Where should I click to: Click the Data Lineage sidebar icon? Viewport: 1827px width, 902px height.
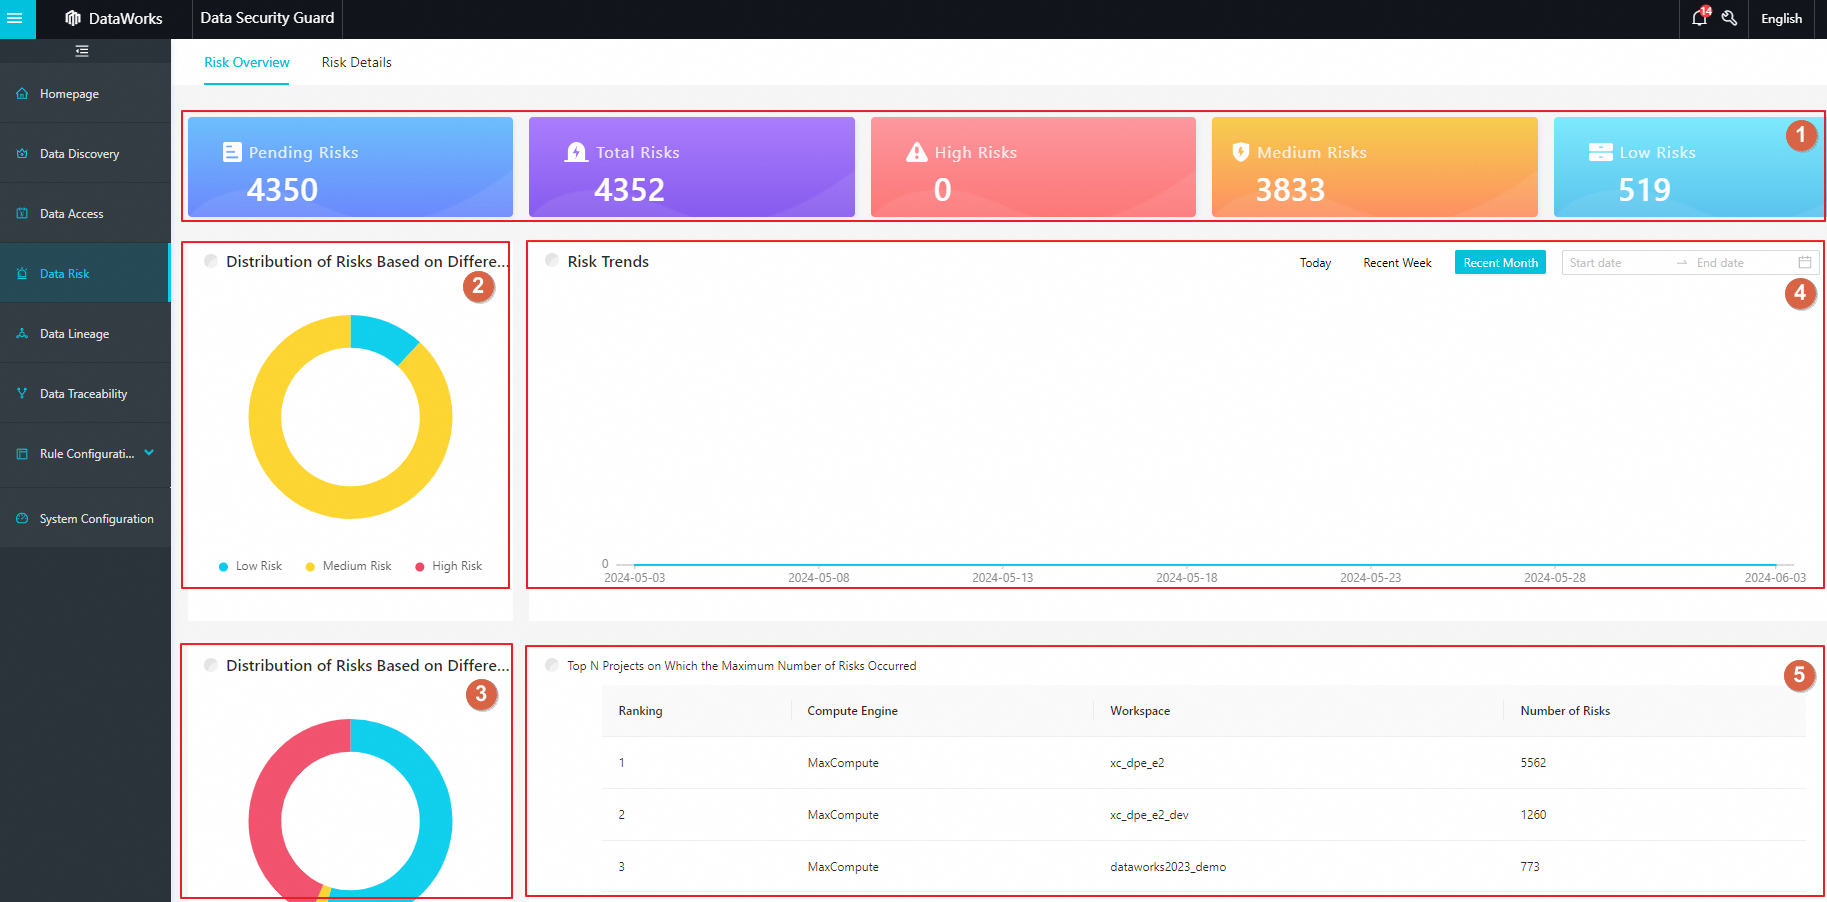coord(22,334)
